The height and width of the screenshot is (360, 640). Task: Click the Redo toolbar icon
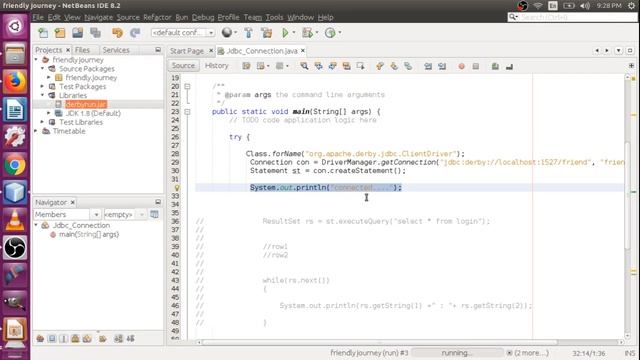[x=135, y=33]
